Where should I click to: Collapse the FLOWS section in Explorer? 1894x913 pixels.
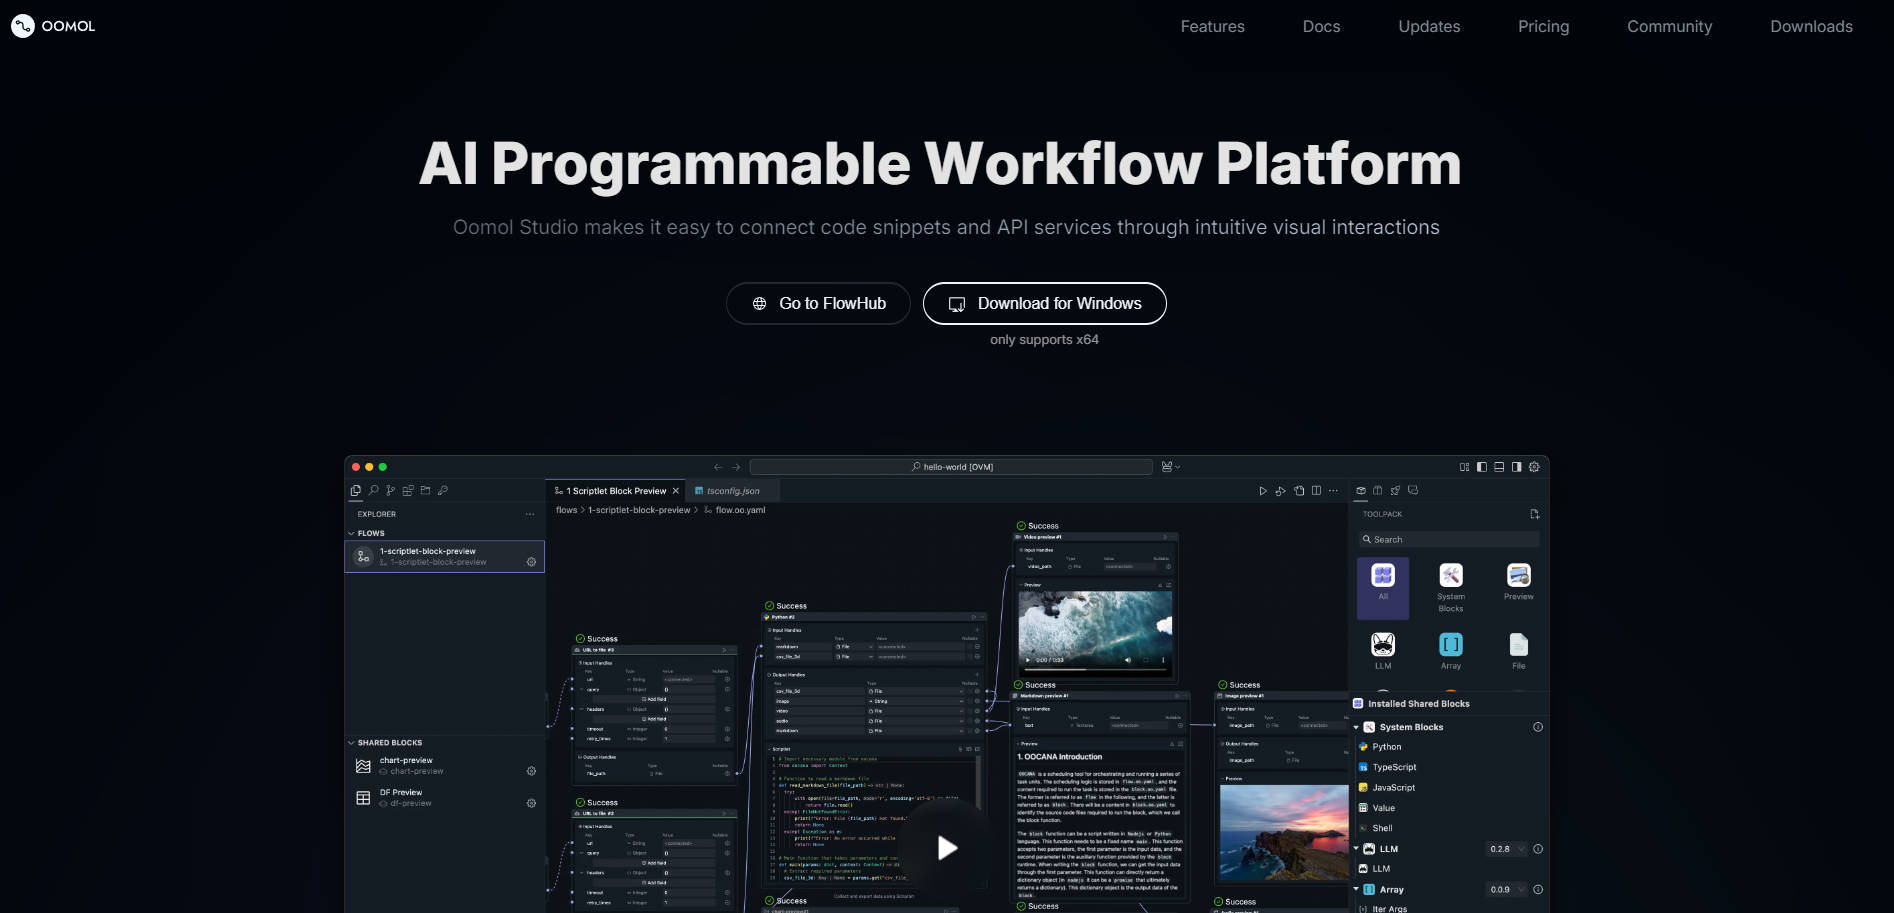351,533
